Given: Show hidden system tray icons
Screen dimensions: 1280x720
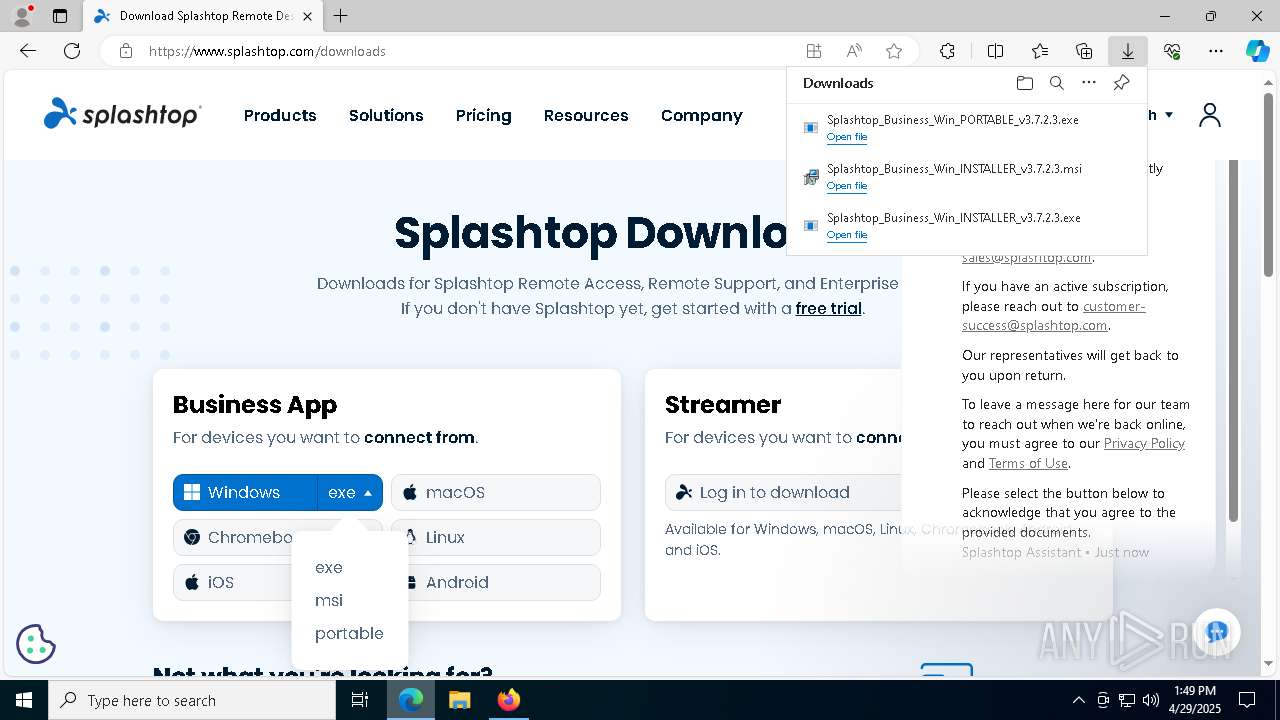Looking at the screenshot, I should pos(1078,700).
